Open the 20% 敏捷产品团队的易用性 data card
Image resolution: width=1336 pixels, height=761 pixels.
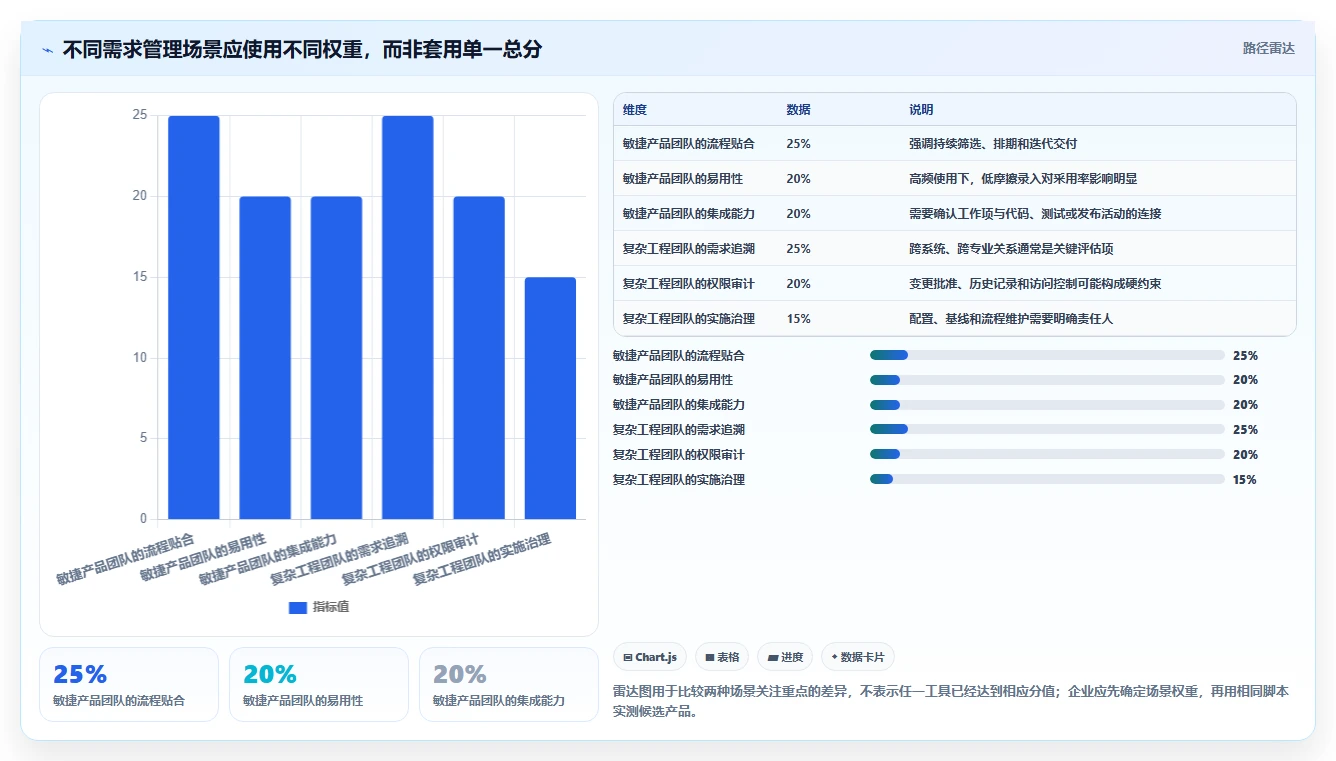[x=319, y=684]
